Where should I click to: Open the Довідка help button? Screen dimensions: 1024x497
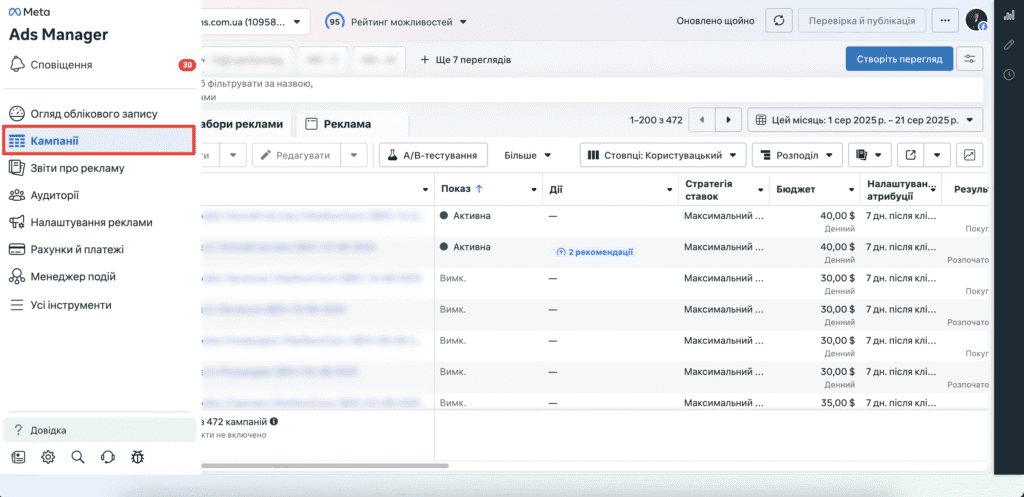(99, 430)
